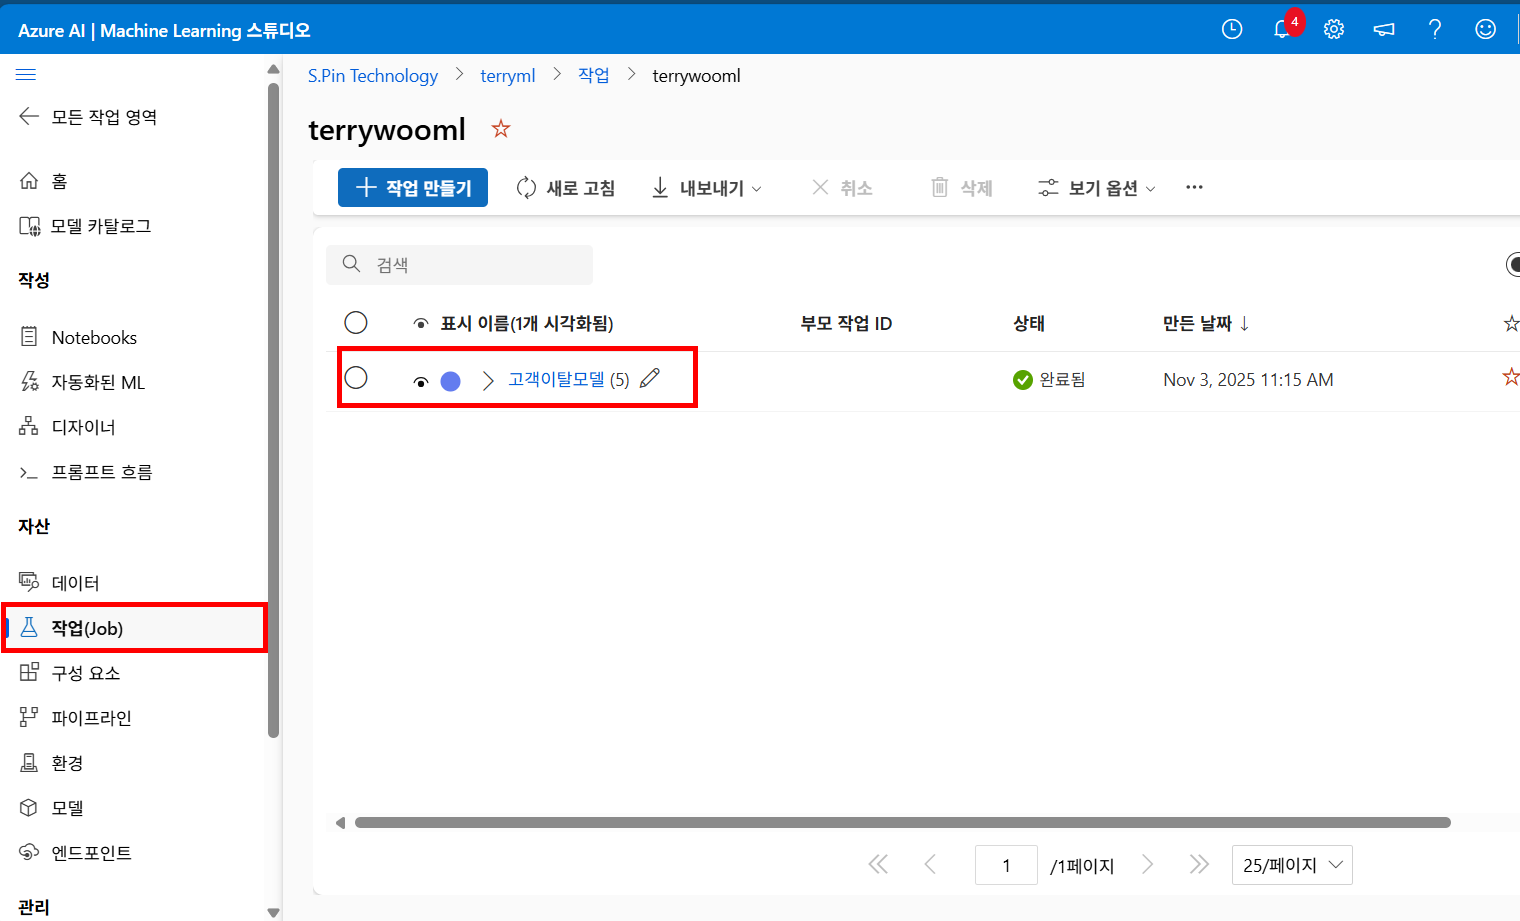This screenshot has height=921, width=1520.
Task: Click the sidebar vertical scrollbar
Action: (273, 410)
